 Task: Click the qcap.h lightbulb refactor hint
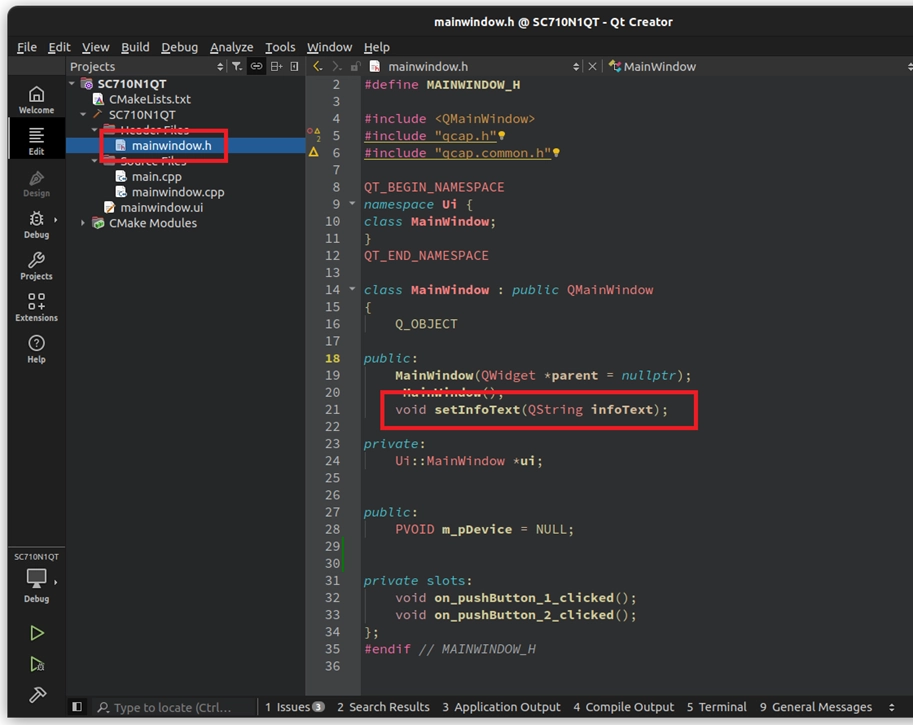click(x=502, y=136)
